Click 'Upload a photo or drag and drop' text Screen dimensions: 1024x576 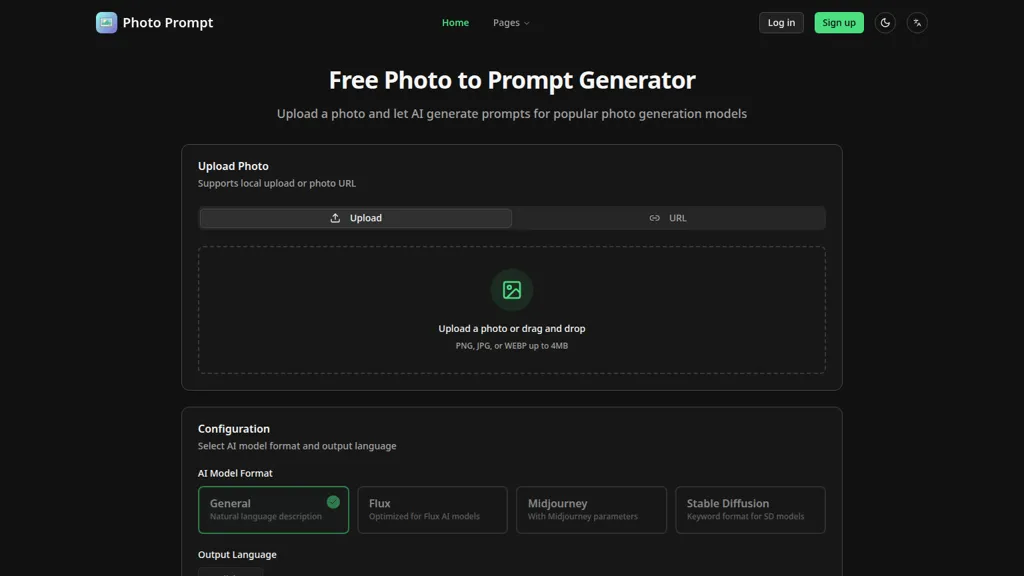[511, 328]
